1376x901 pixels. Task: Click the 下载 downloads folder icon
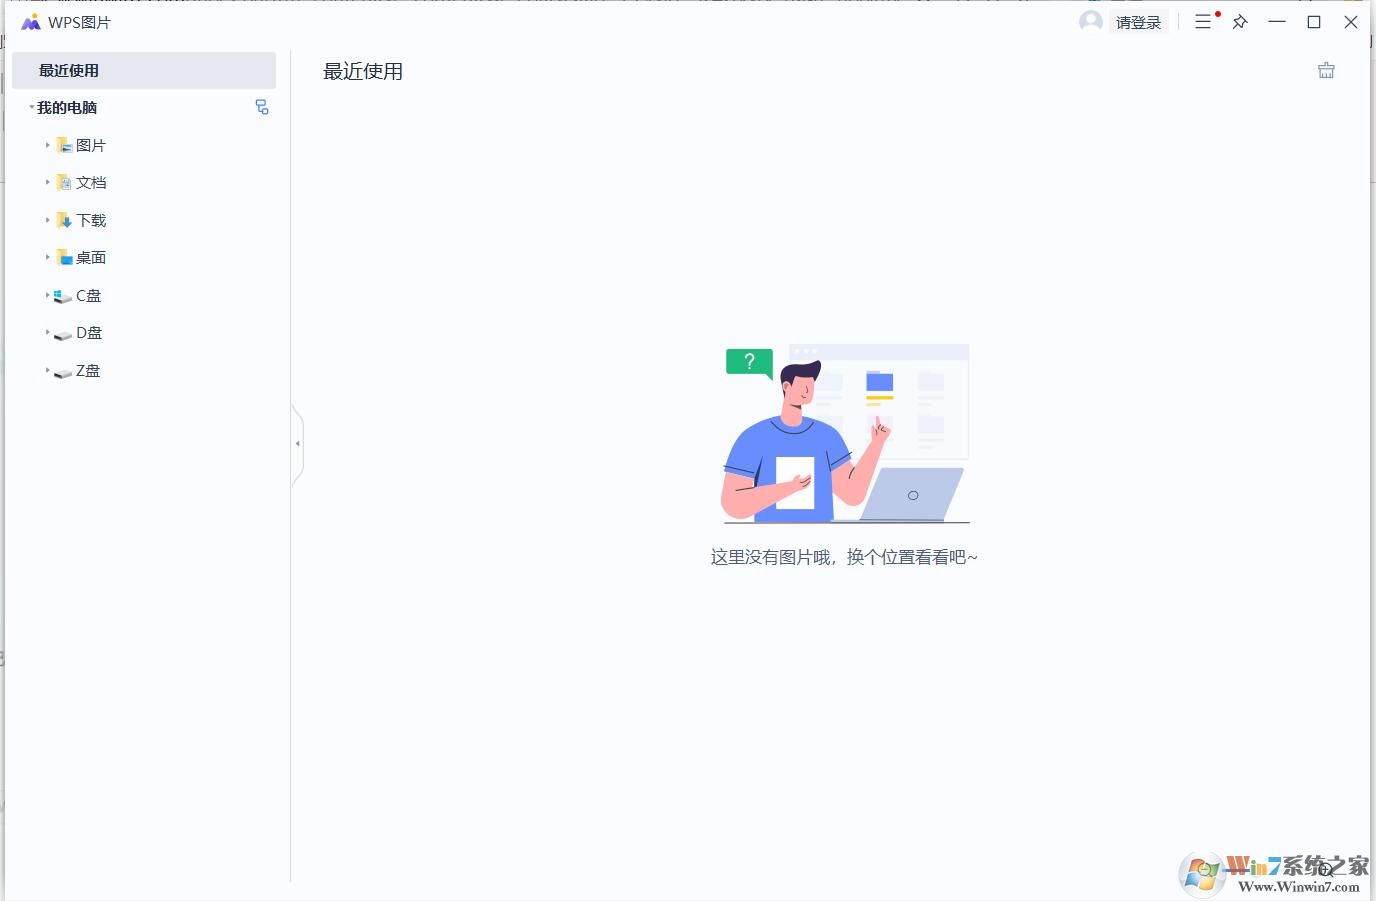[63, 219]
